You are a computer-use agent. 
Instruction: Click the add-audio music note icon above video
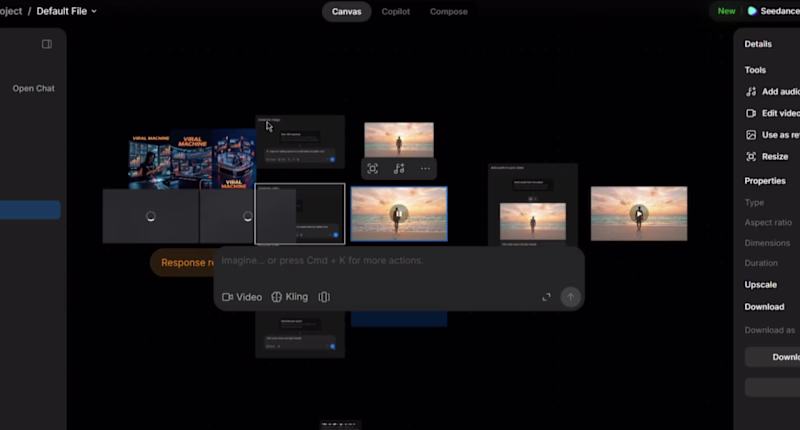coord(399,169)
